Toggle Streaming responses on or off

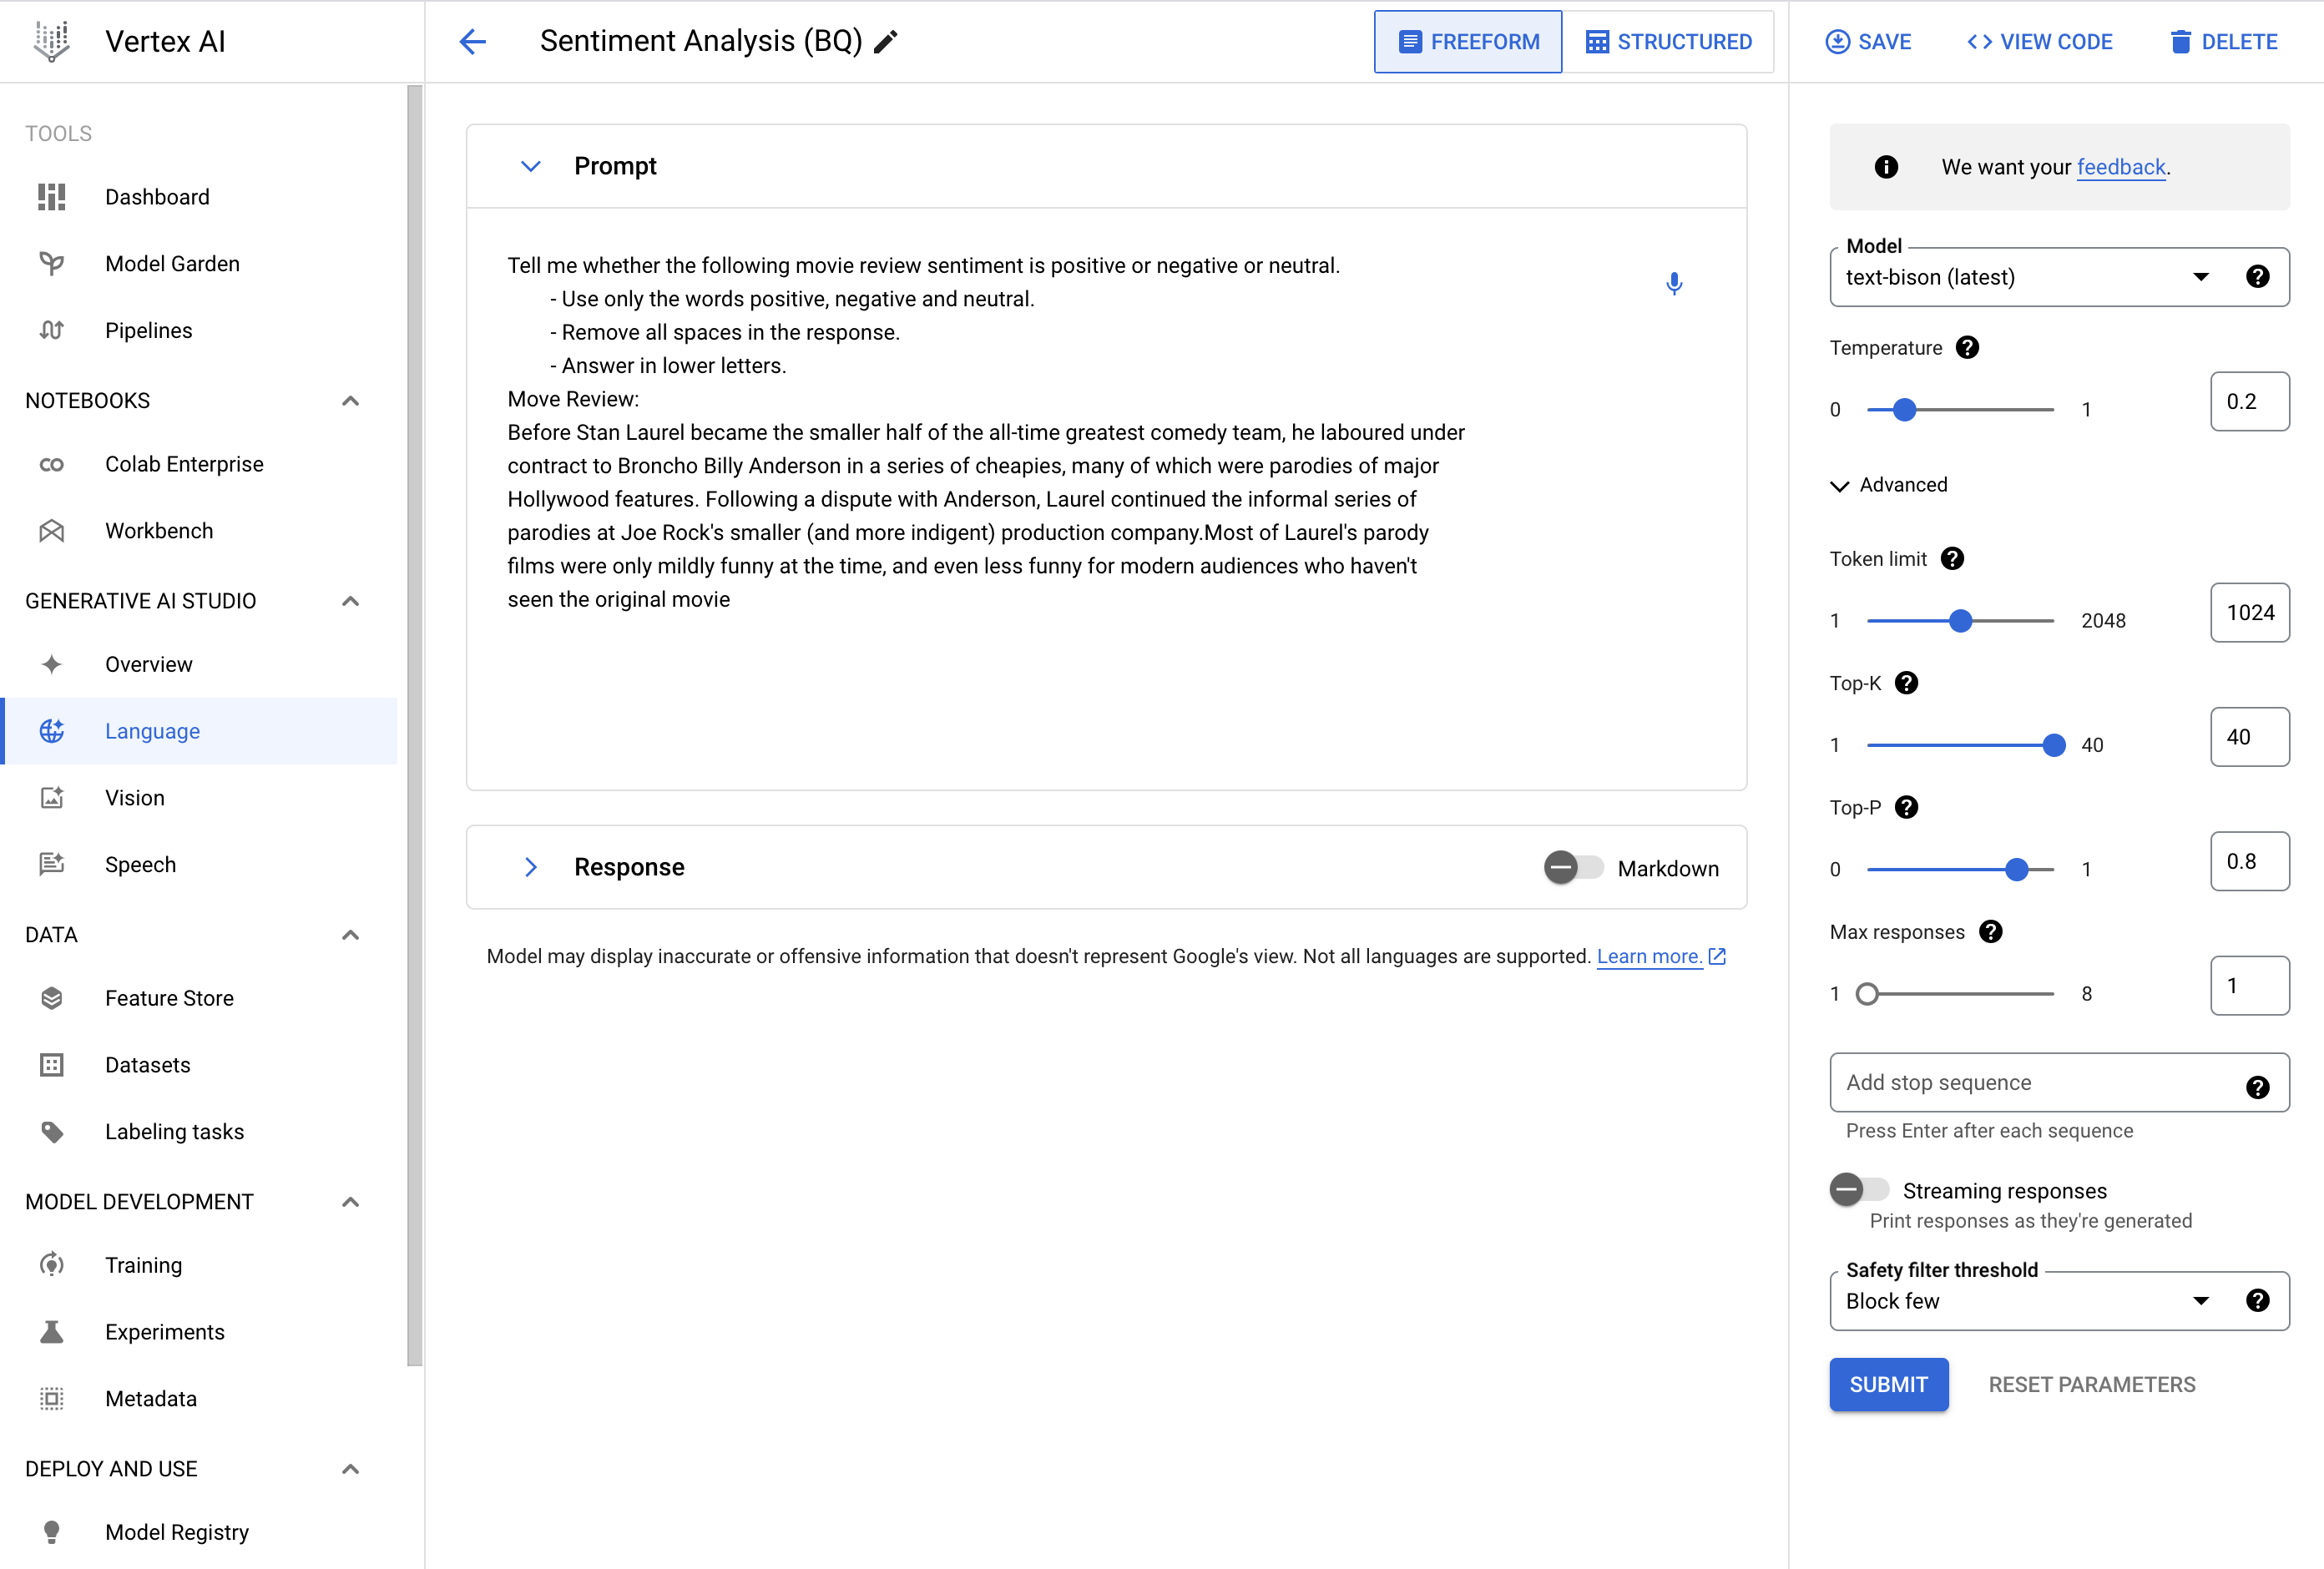1860,1191
